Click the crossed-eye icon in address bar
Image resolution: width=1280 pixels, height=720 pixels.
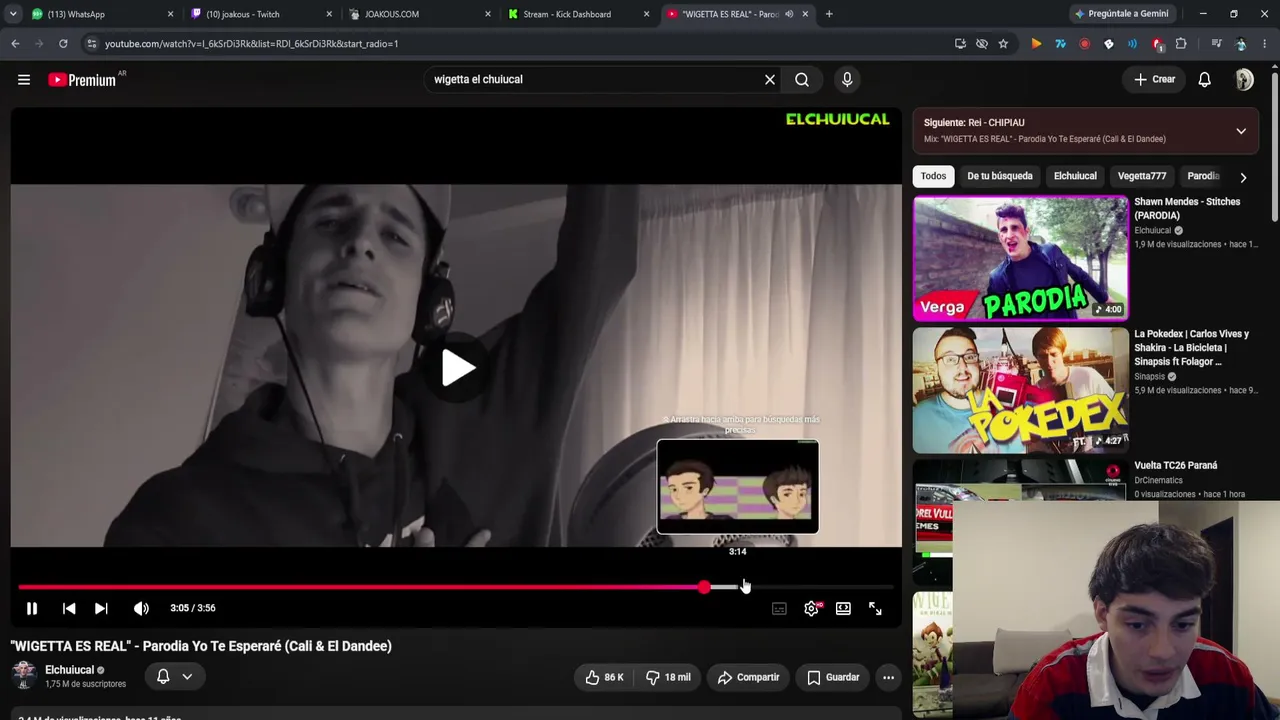[982, 44]
